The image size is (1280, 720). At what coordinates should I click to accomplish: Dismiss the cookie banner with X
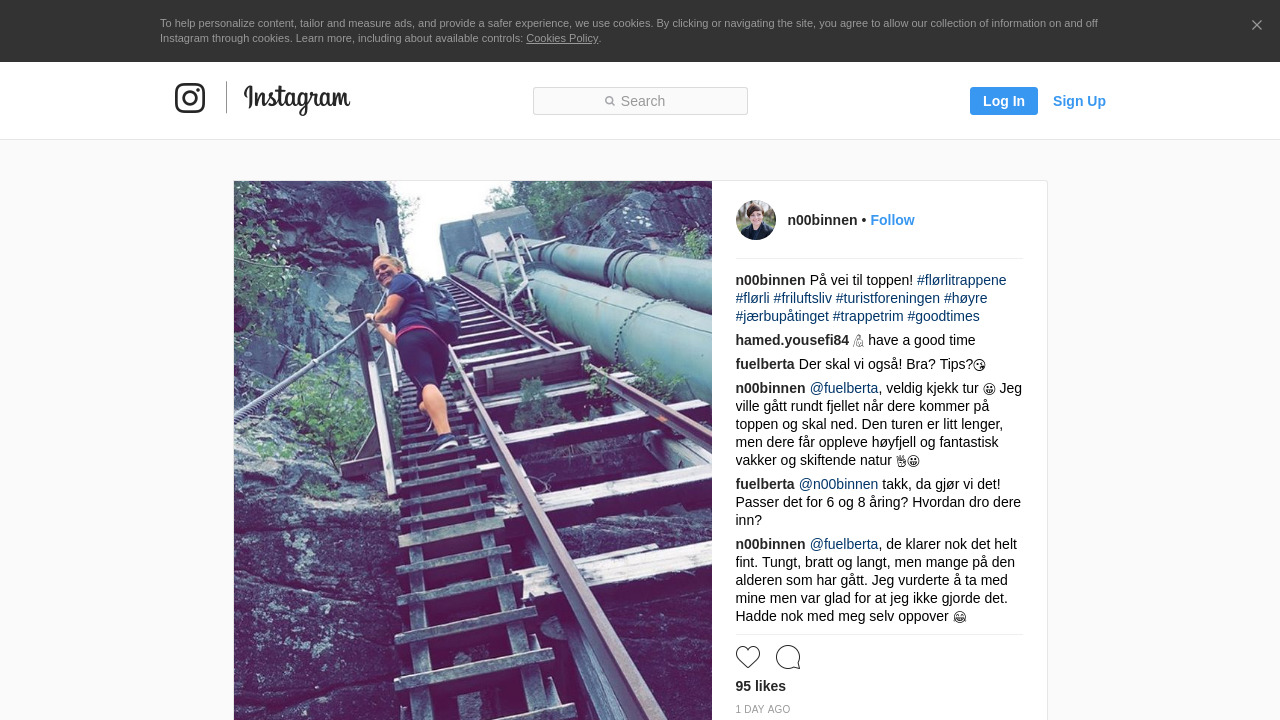coord(1257,25)
